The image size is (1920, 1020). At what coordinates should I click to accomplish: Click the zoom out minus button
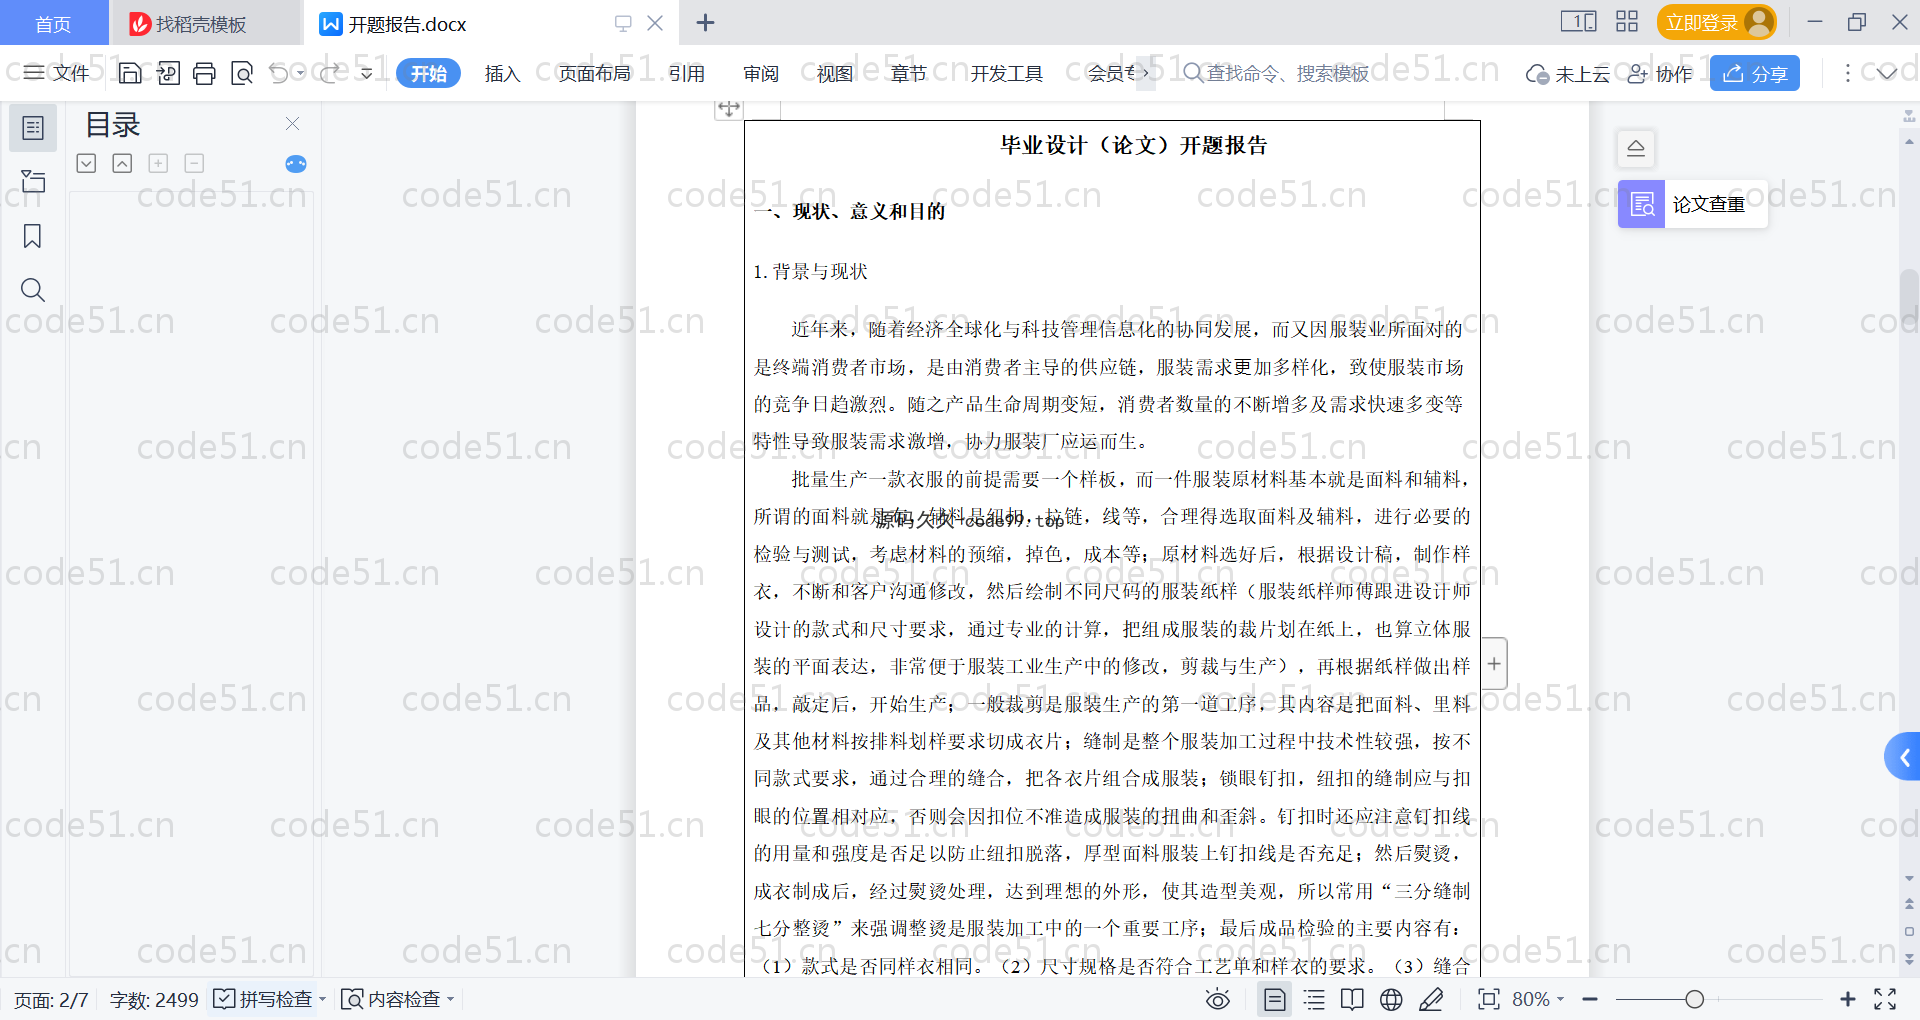point(1590,999)
